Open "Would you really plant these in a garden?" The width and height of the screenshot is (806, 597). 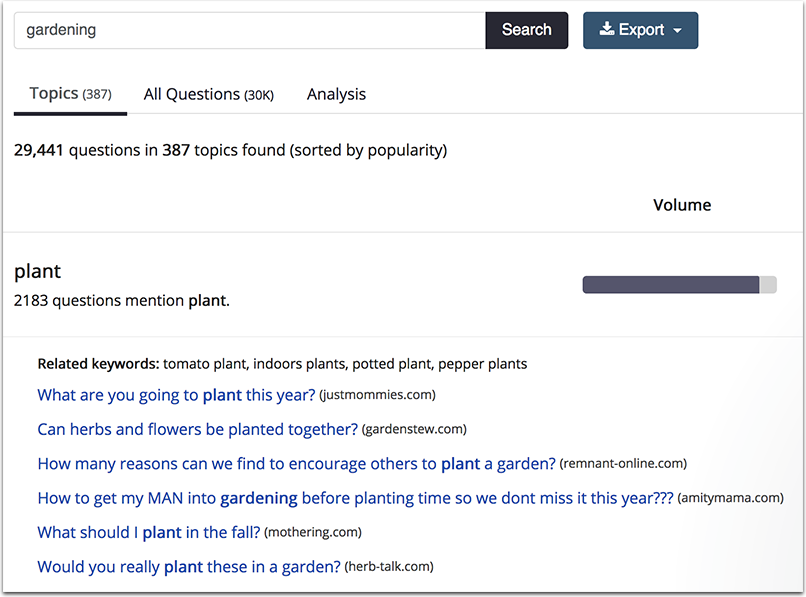coord(189,567)
